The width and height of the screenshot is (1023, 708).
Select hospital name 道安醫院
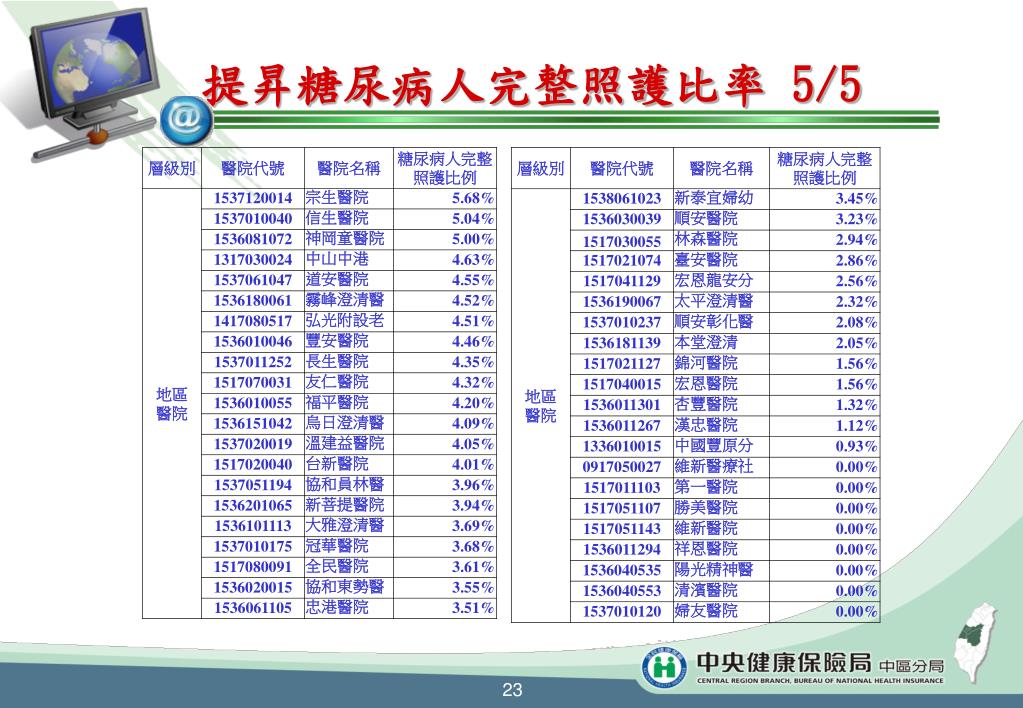337,280
